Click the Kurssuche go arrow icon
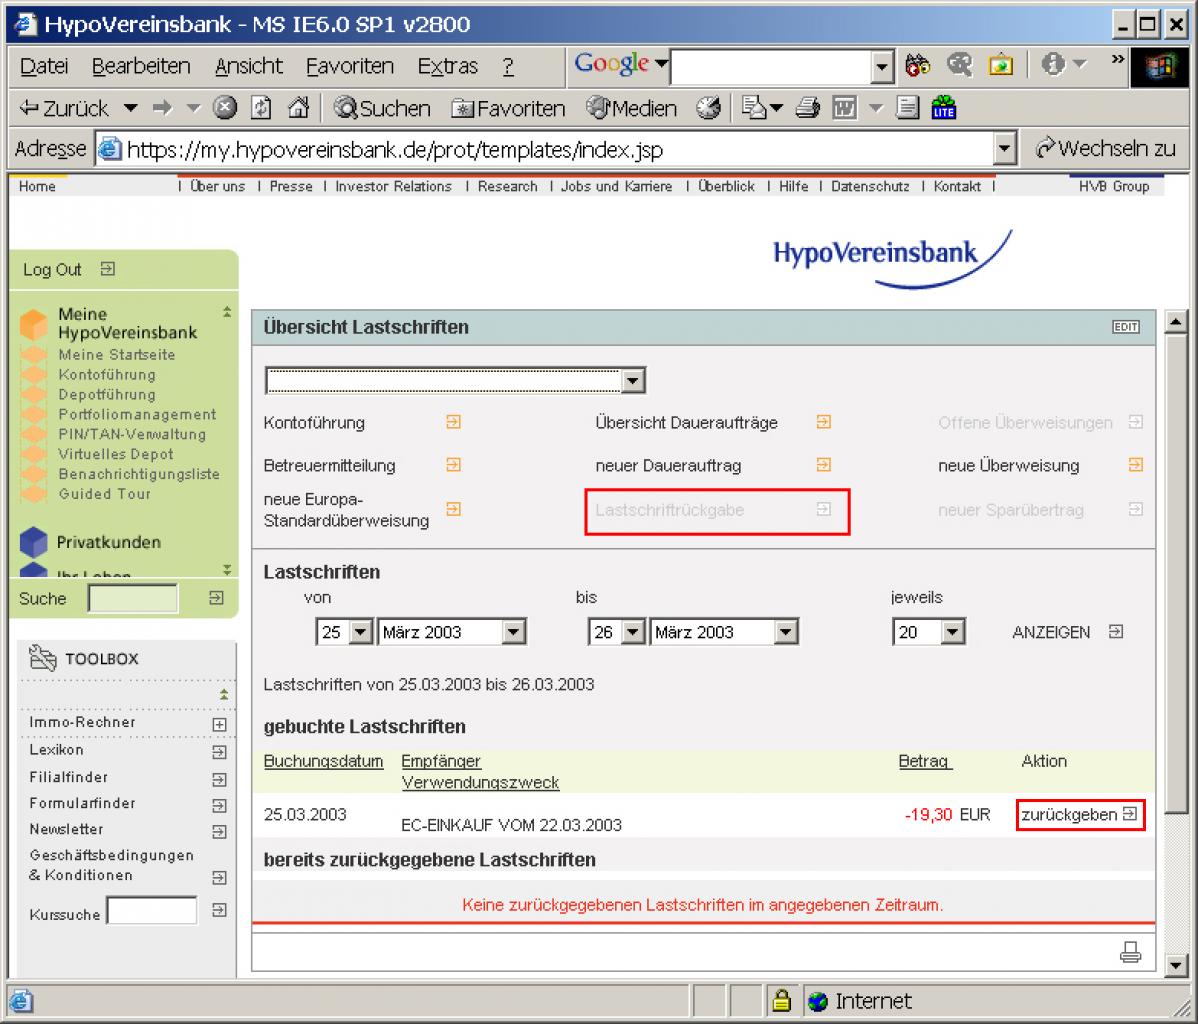 click(219, 909)
